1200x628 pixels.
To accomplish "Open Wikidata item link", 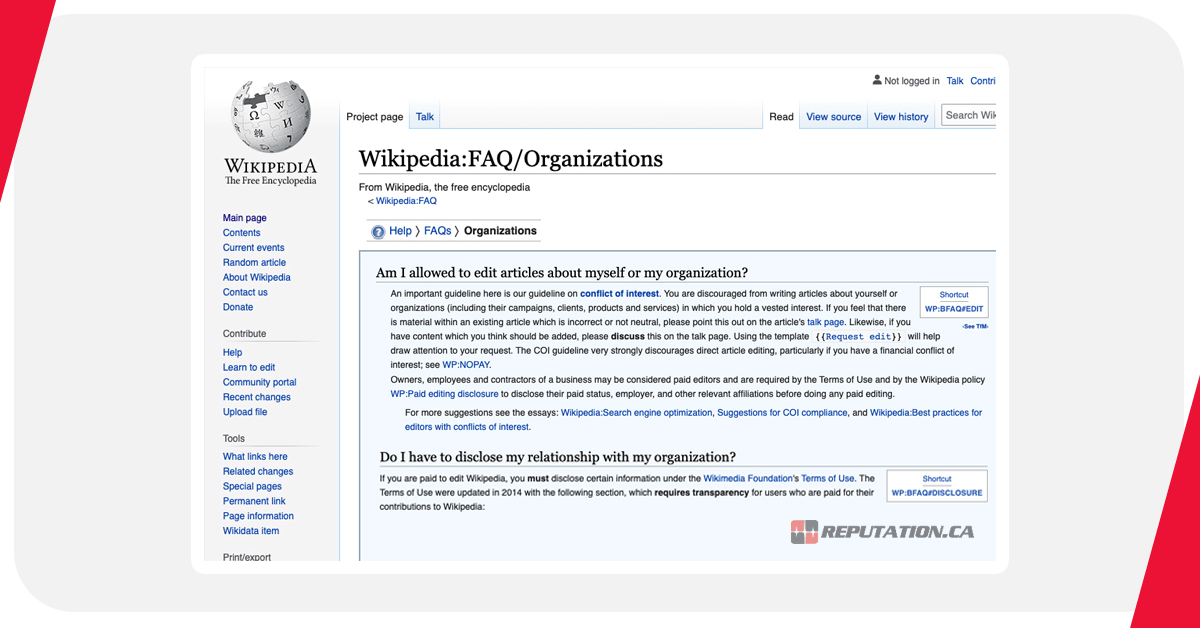I will coord(251,532).
